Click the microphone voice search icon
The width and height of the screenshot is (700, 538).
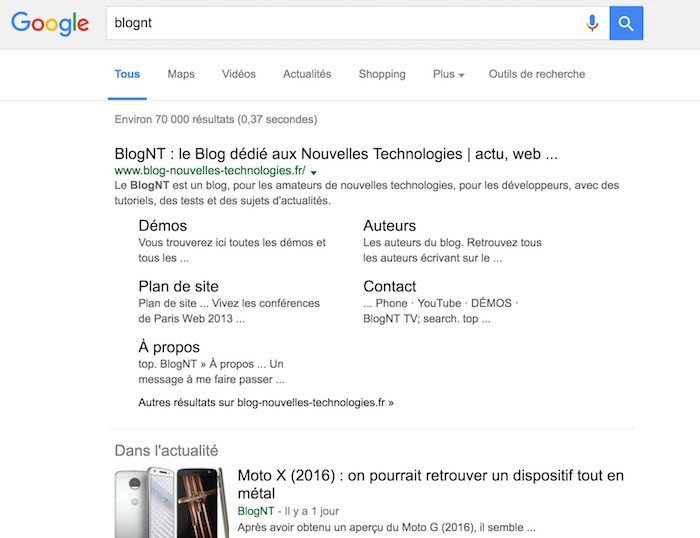point(592,23)
